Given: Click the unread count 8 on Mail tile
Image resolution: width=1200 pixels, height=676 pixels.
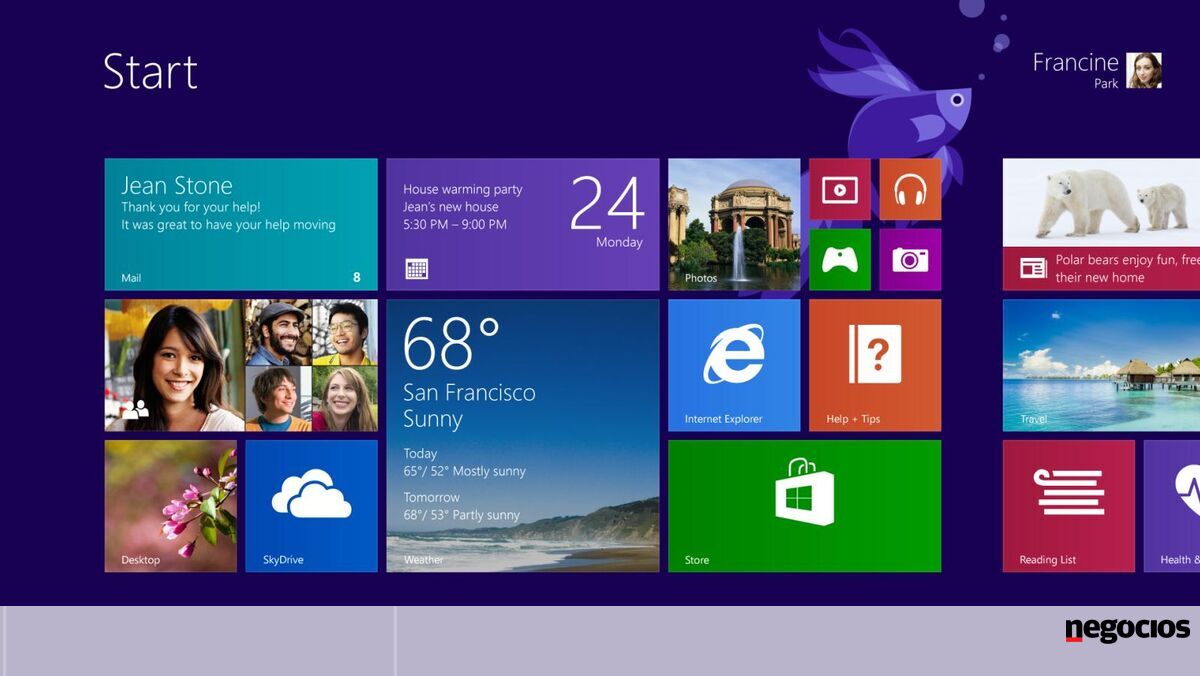Looking at the screenshot, I should click(x=357, y=277).
